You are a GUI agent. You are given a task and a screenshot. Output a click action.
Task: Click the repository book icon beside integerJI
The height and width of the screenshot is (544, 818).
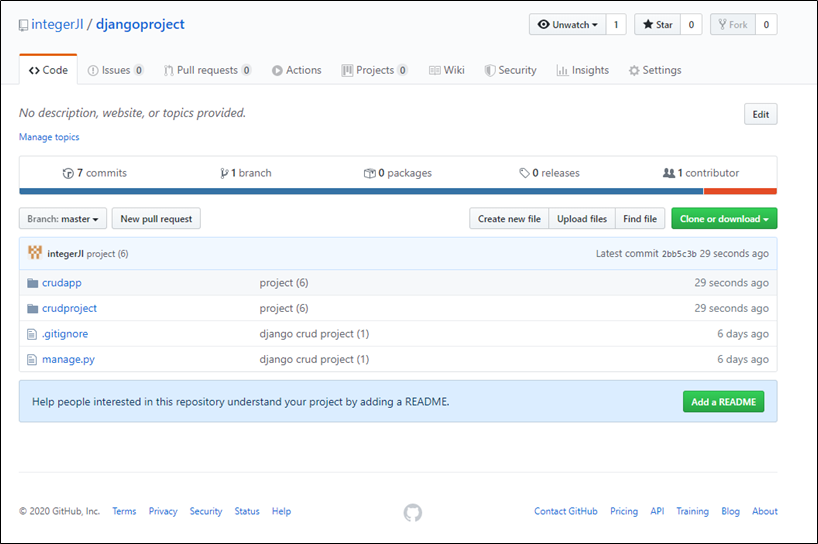pos(23,25)
